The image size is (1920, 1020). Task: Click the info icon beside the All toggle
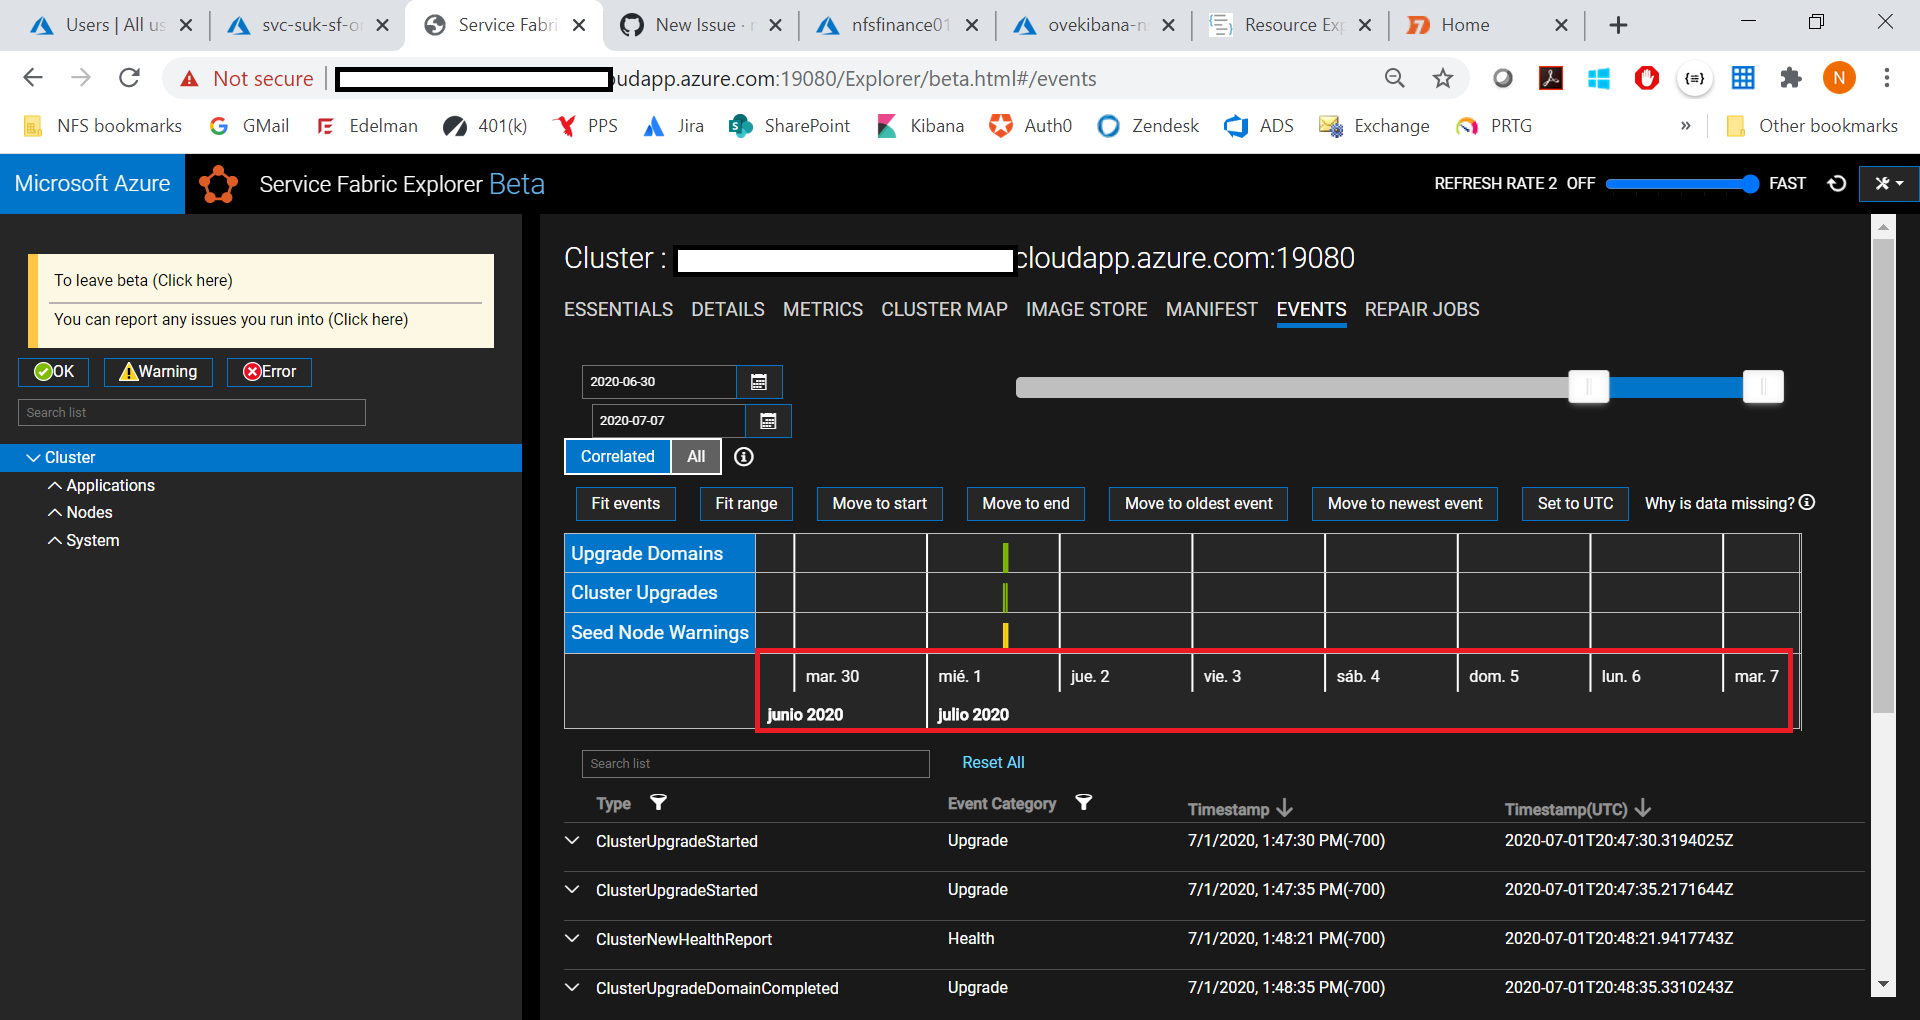coord(742,457)
